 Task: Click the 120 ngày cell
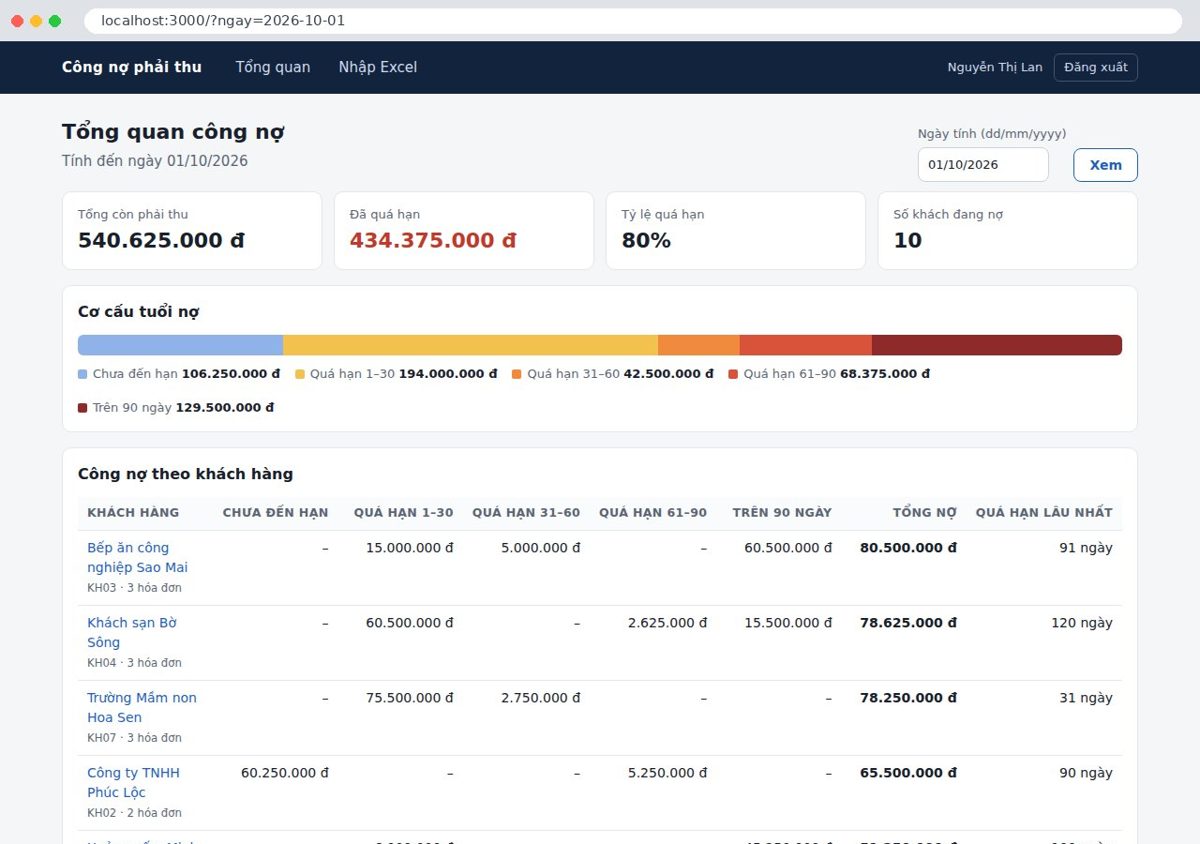pos(1082,623)
